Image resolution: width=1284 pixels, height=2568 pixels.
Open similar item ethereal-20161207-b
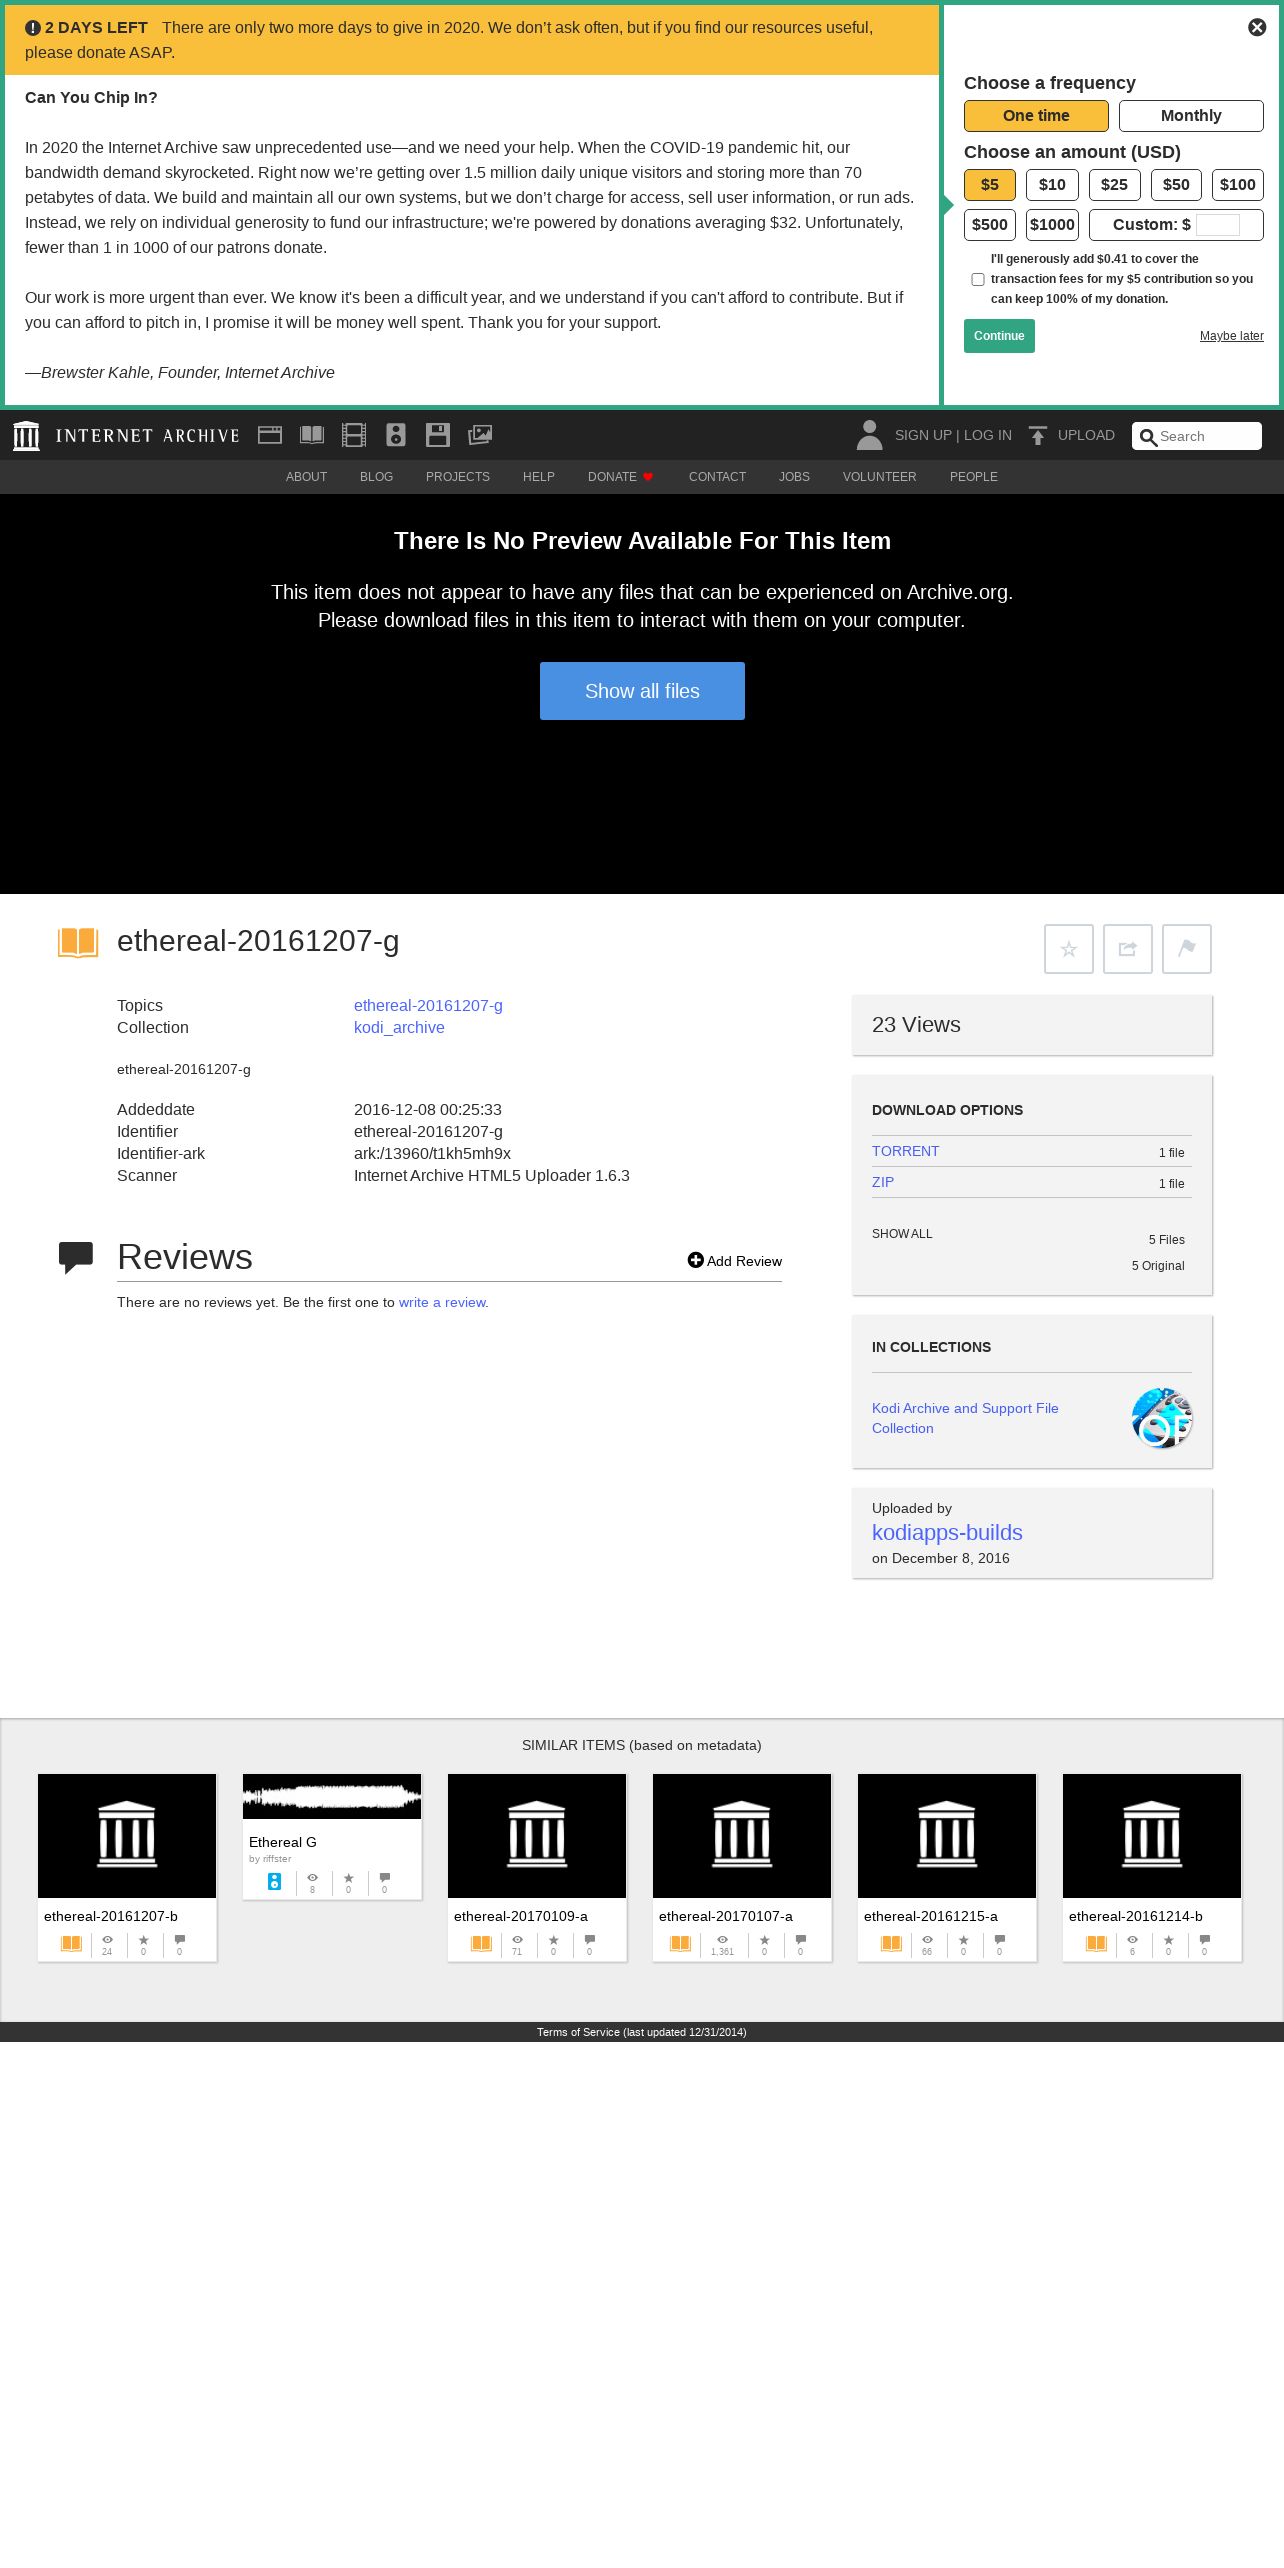127,1867
